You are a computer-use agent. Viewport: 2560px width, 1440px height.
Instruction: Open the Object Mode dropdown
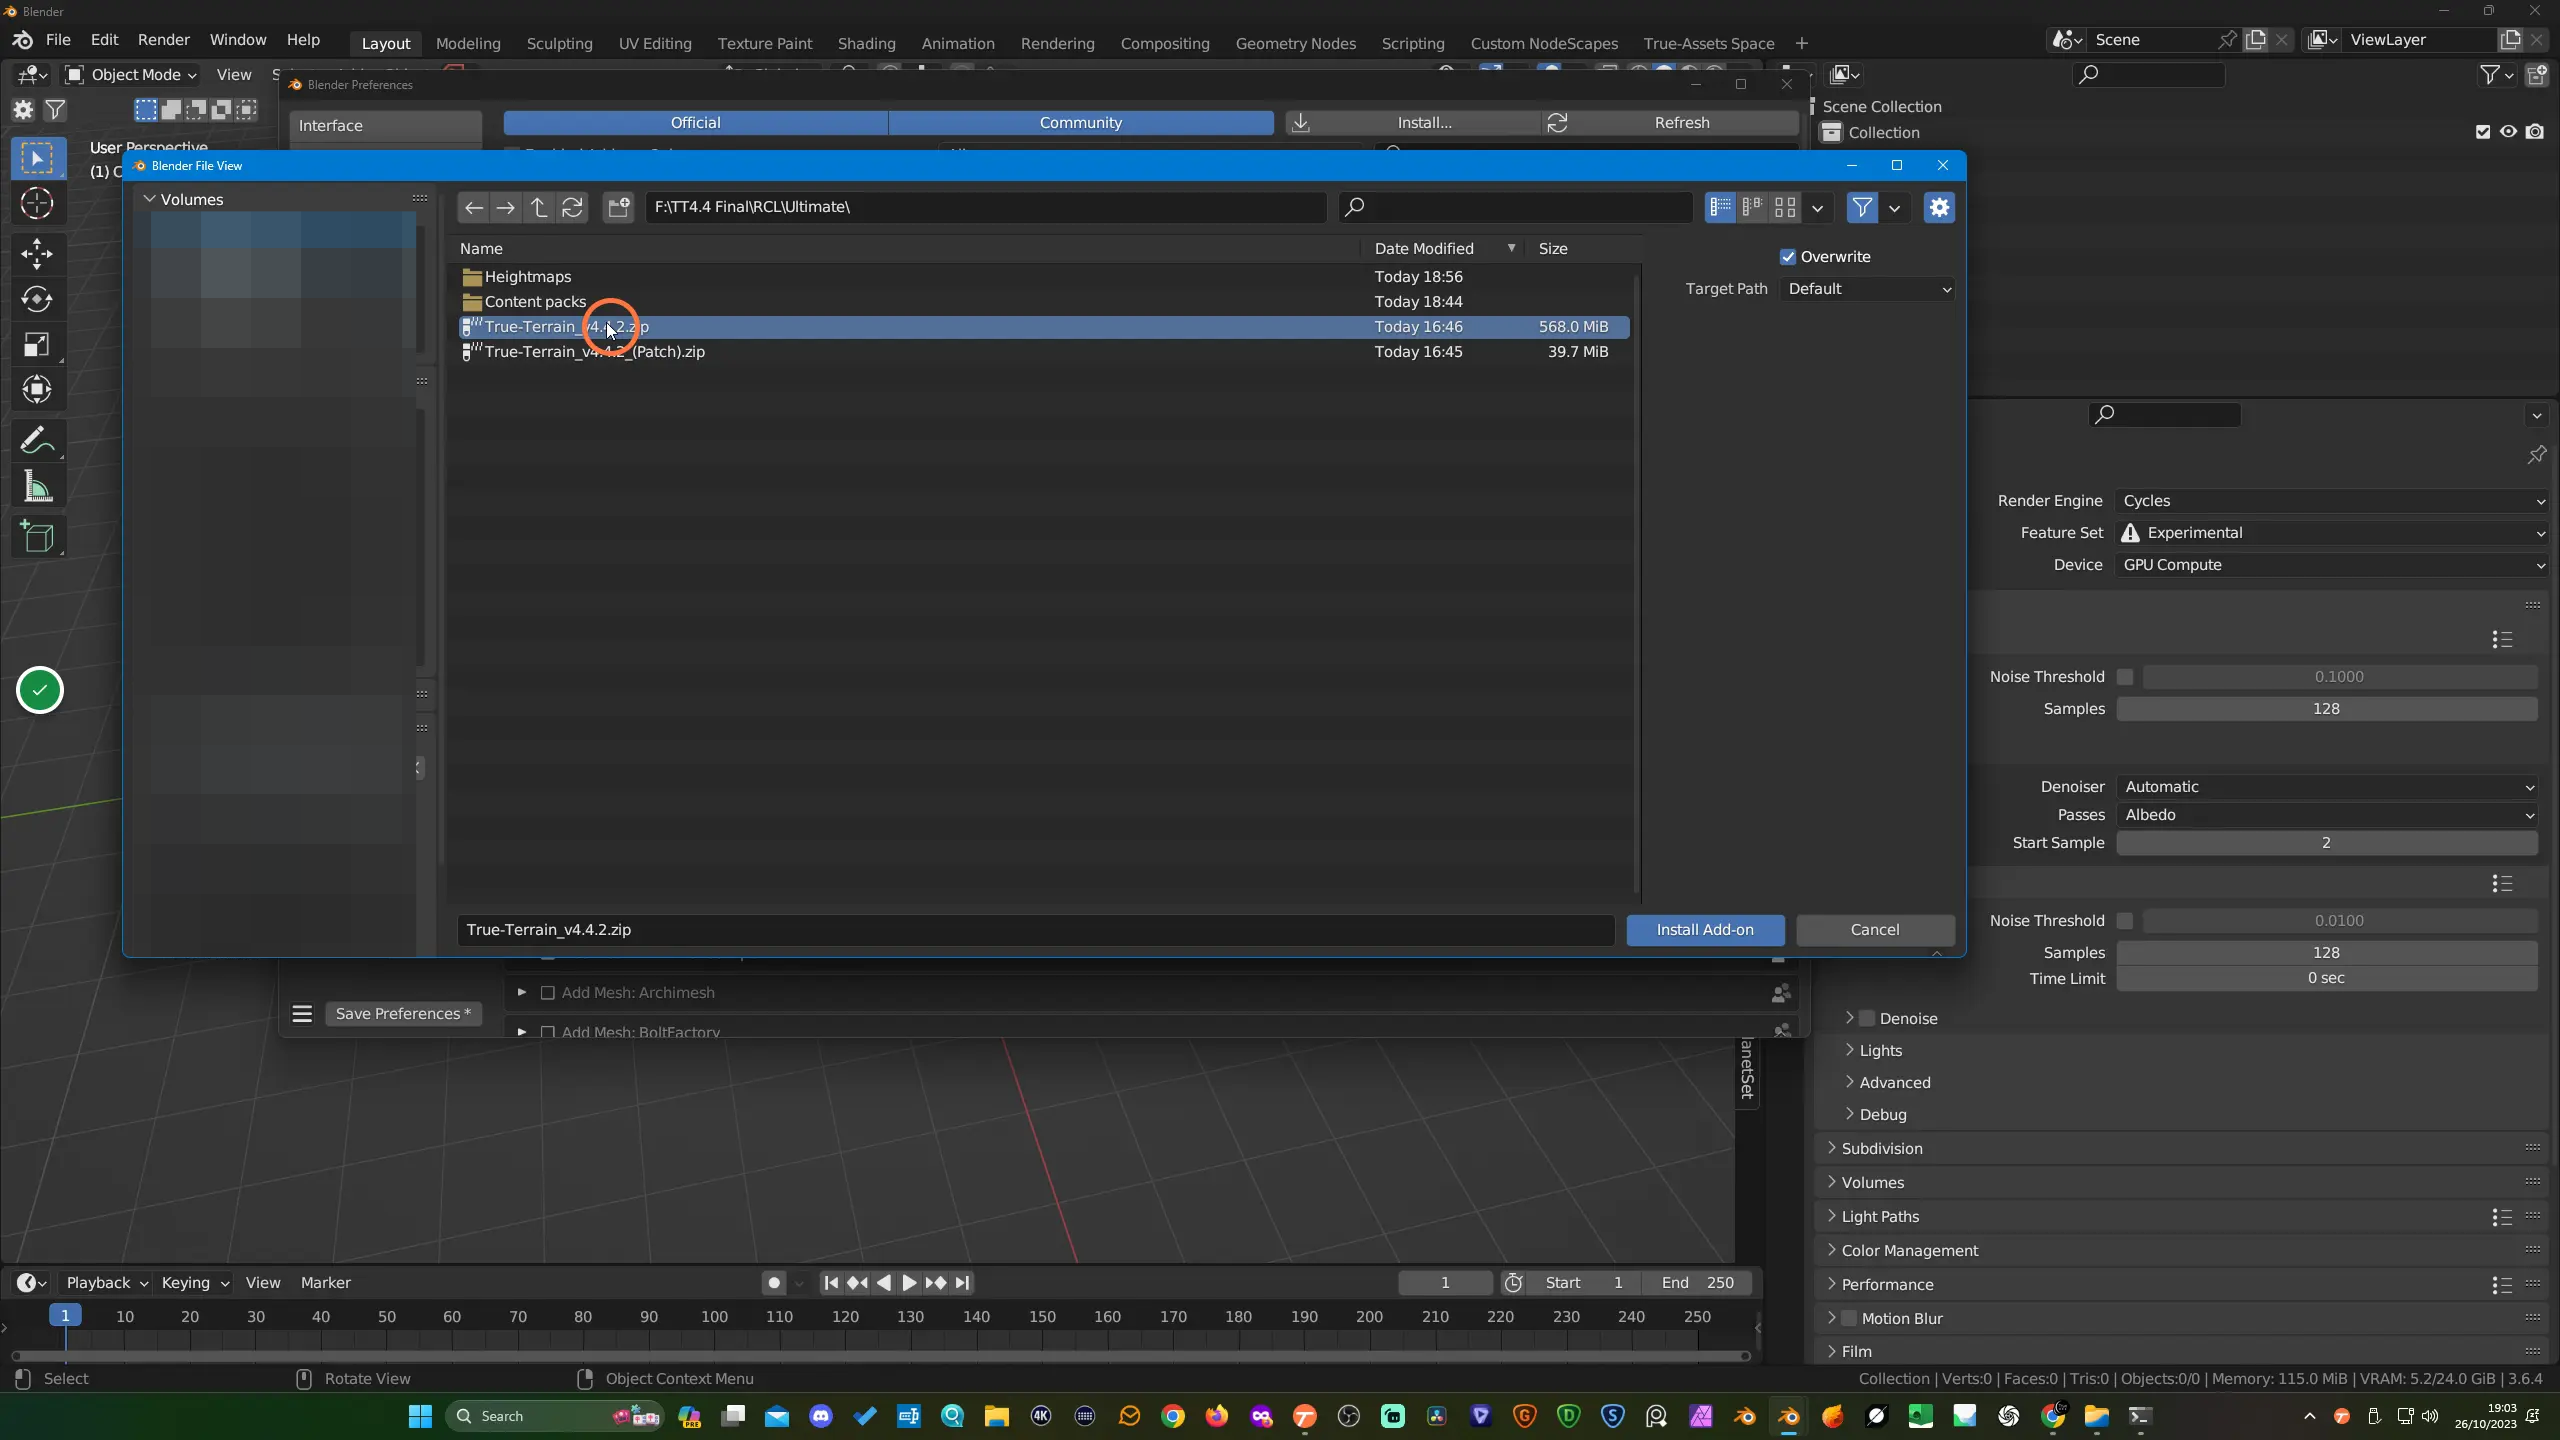(x=131, y=75)
